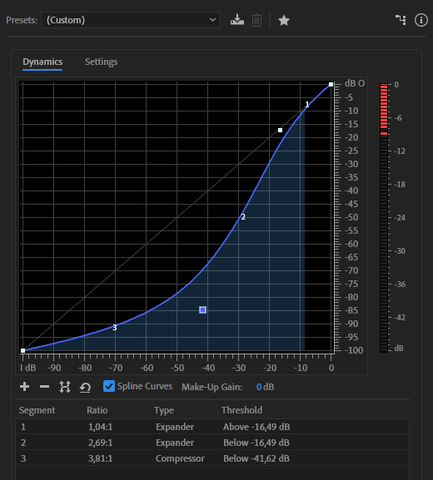Add a control point with the plus icon
The height and width of the screenshot is (480, 433).
(25, 387)
